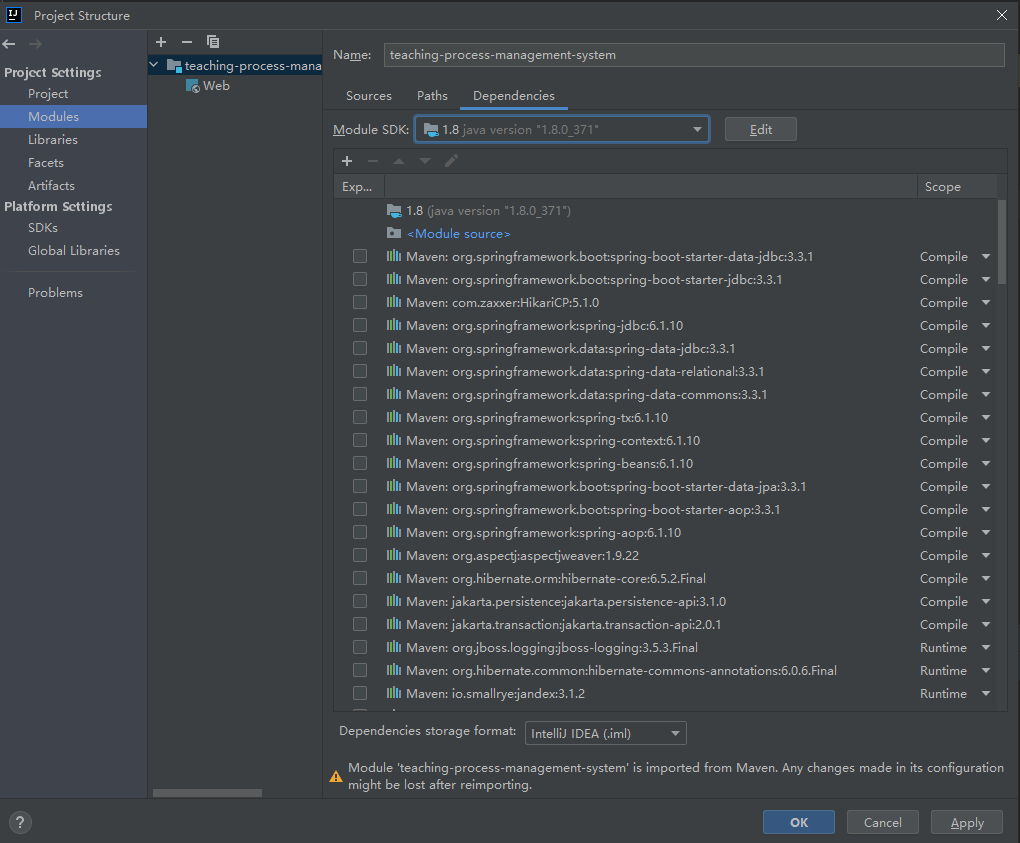
Task: Click the forward navigation arrow
Action: [35, 44]
